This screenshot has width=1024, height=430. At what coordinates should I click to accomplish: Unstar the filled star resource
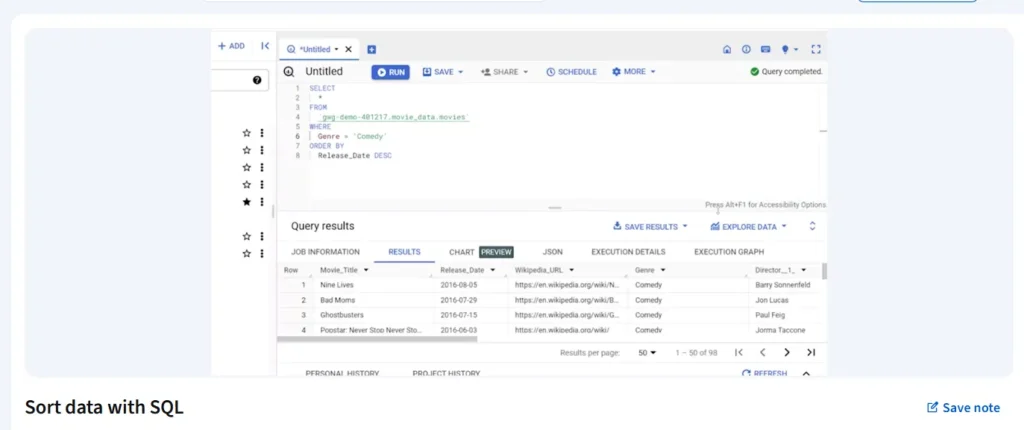pos(246,202)
